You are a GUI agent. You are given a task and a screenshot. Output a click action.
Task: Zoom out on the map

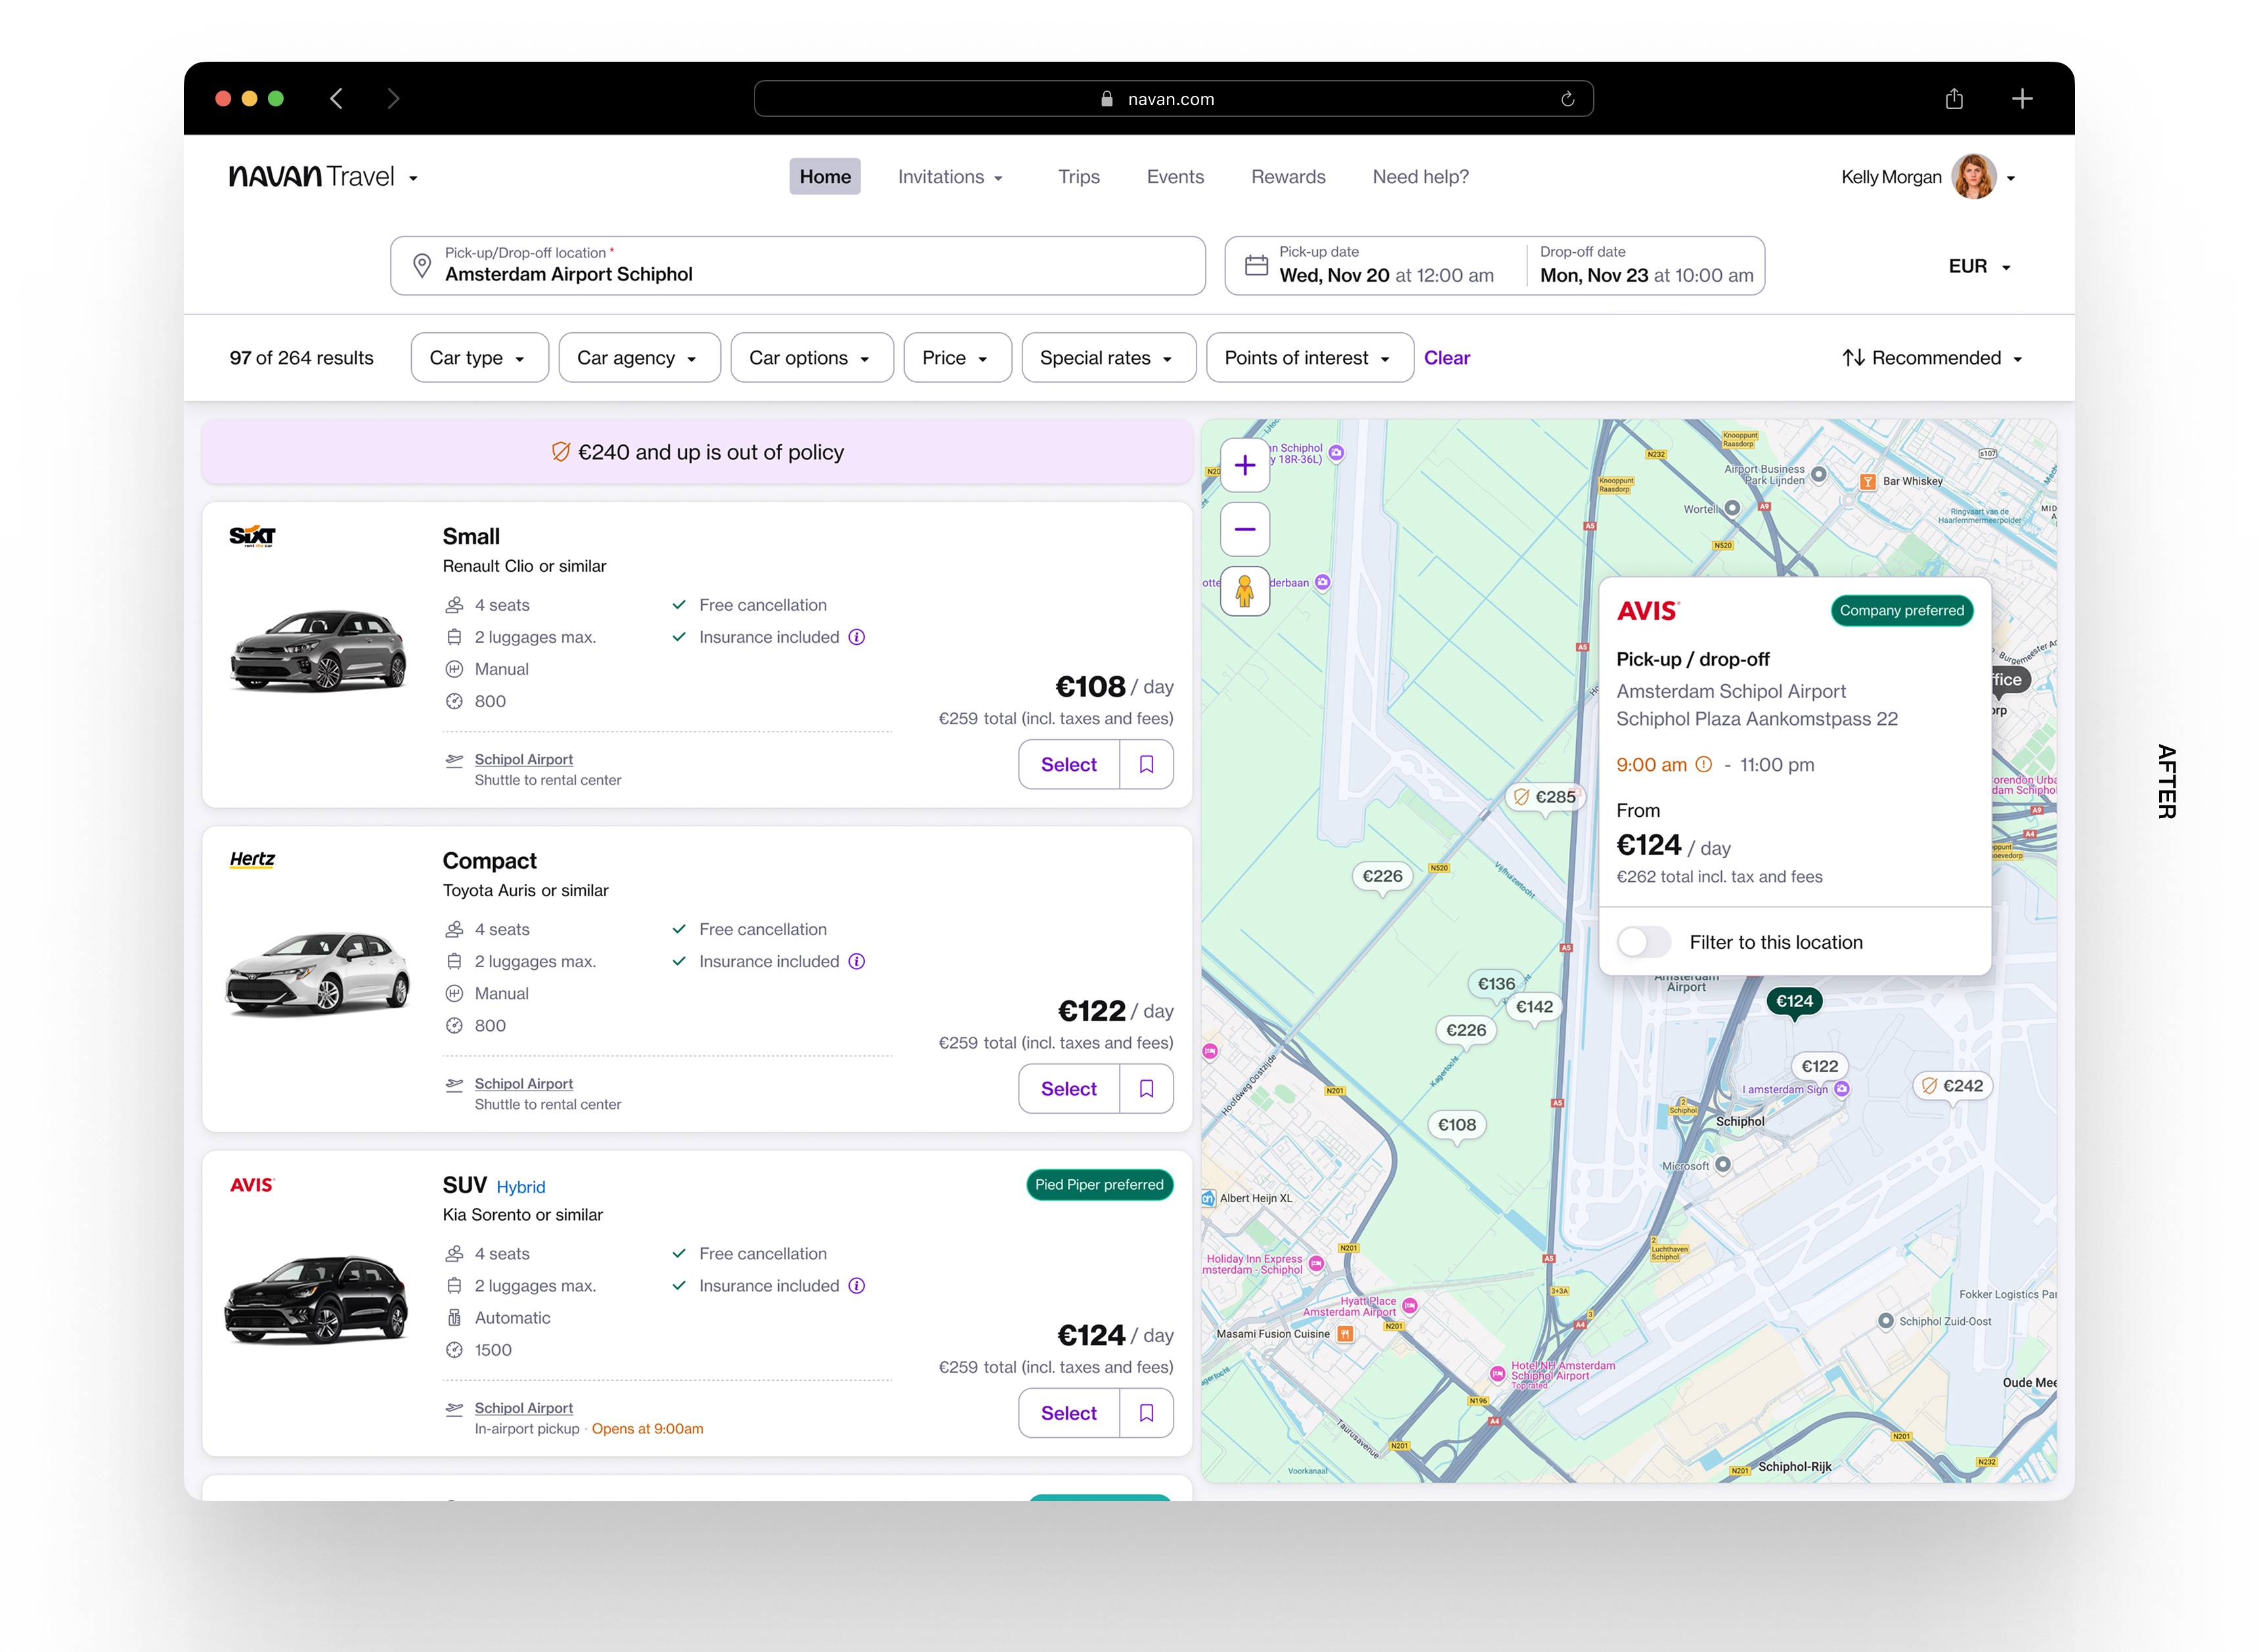click(1244, 529)
